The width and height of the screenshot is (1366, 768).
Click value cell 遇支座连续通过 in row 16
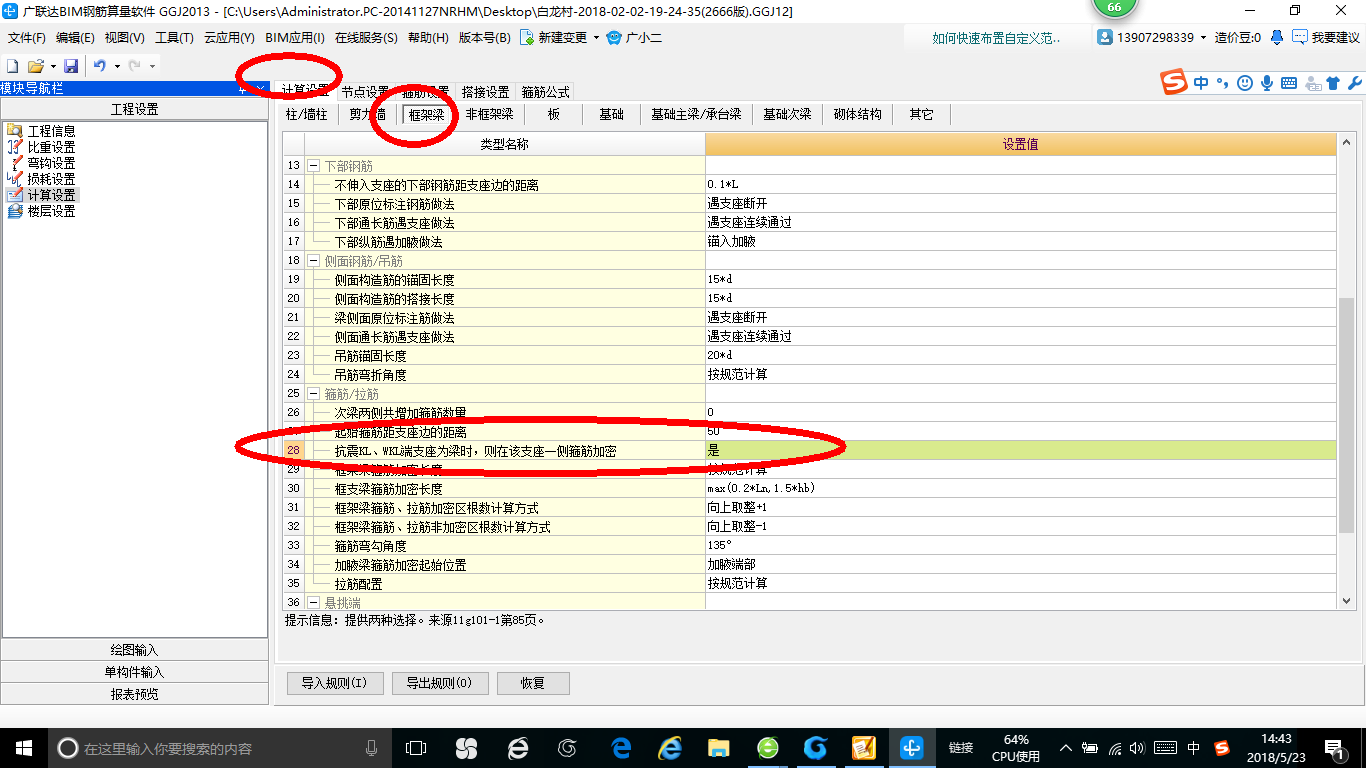(x=1020, y=223)
